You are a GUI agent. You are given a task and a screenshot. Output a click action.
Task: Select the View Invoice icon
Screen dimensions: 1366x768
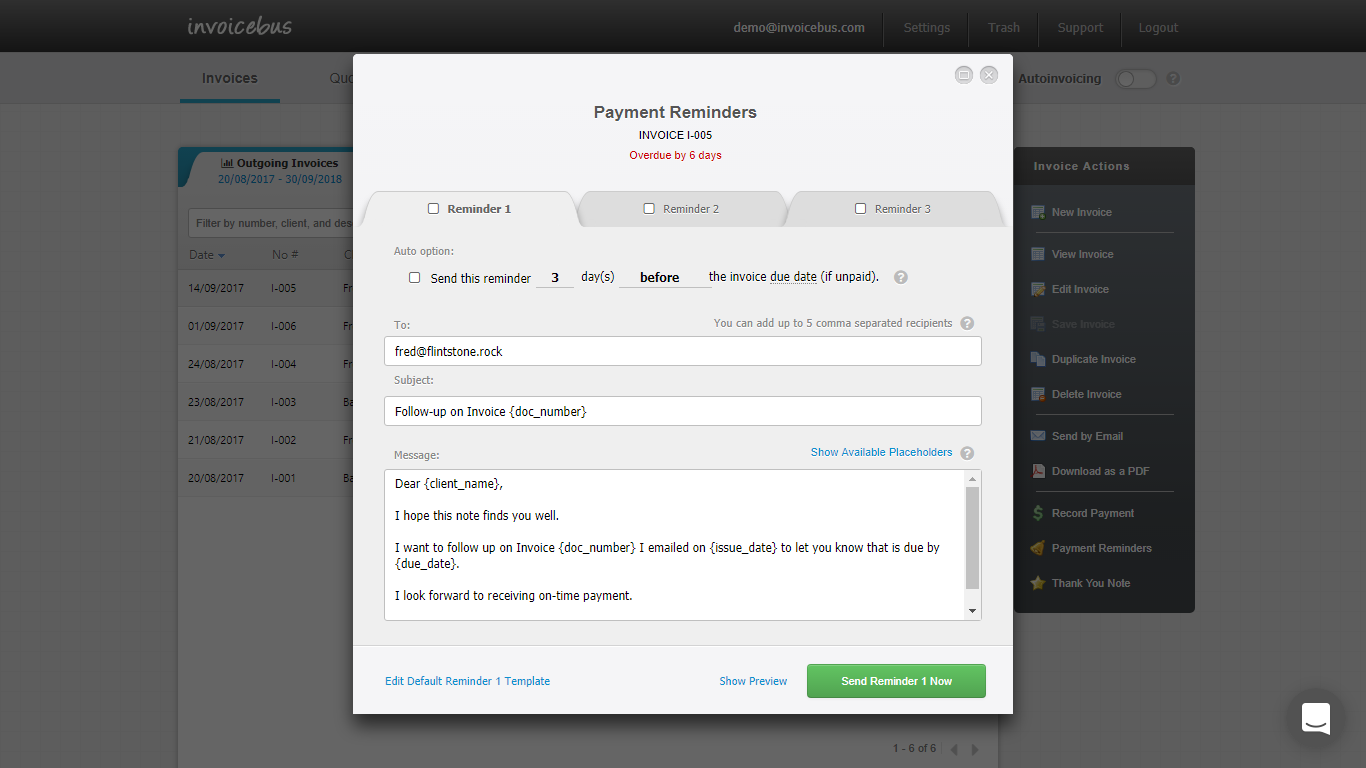(x=1038, y=253)
